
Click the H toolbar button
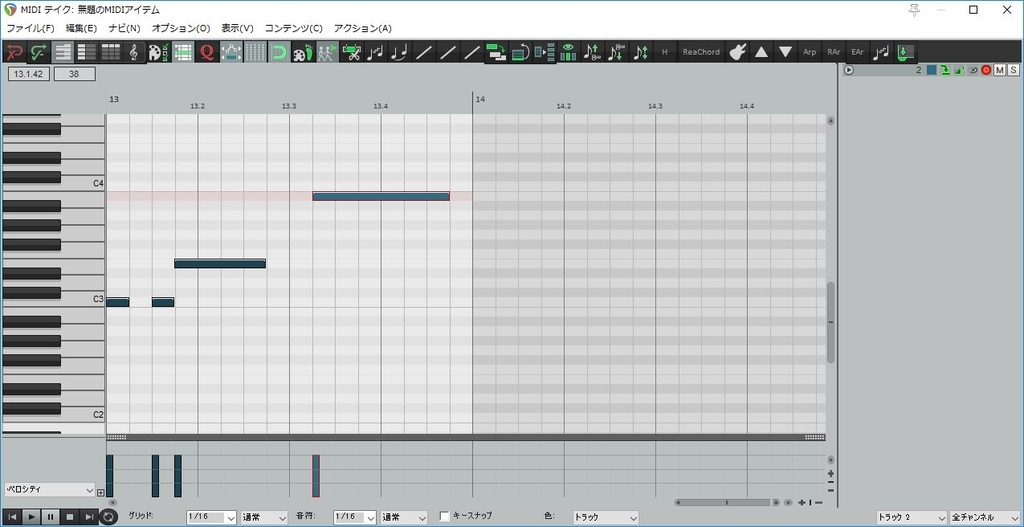click(665, 52)
